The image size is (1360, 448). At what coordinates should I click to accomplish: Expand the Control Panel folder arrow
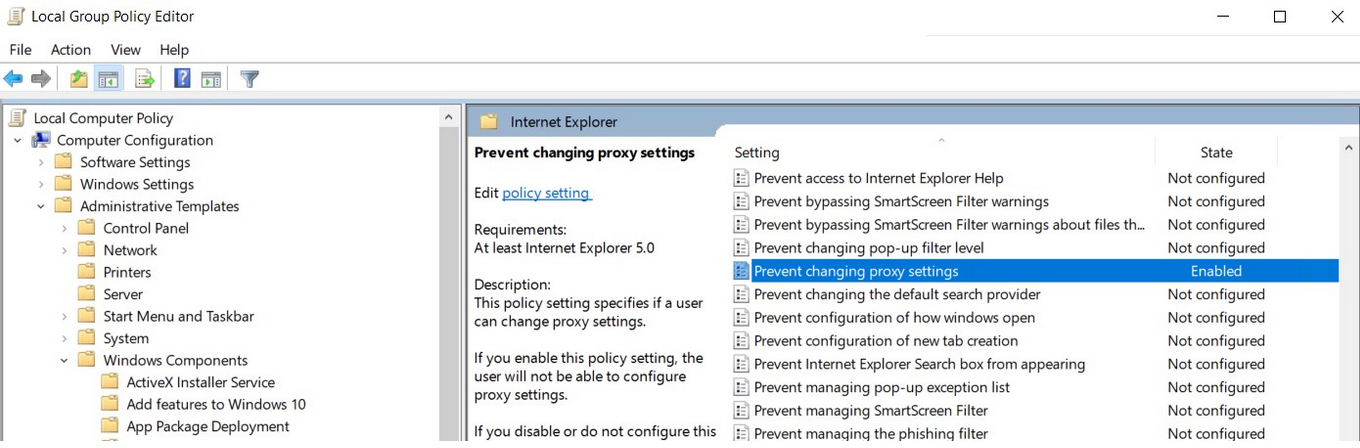[64, 229]
